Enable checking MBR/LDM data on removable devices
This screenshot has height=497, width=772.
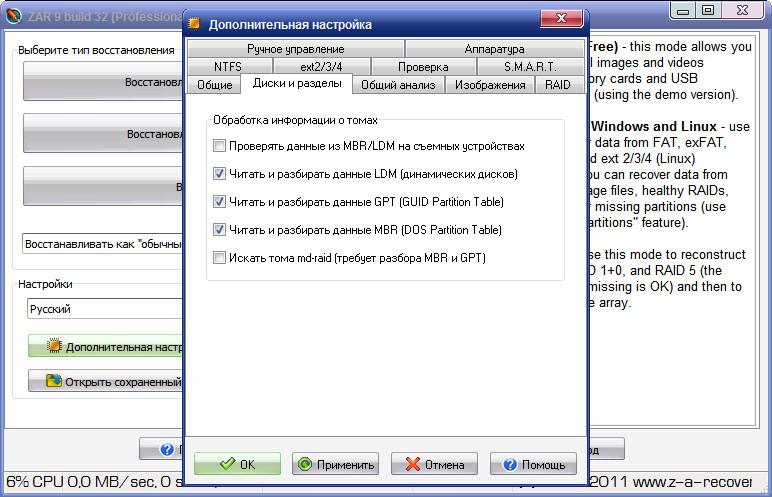(x=219, y=146)
